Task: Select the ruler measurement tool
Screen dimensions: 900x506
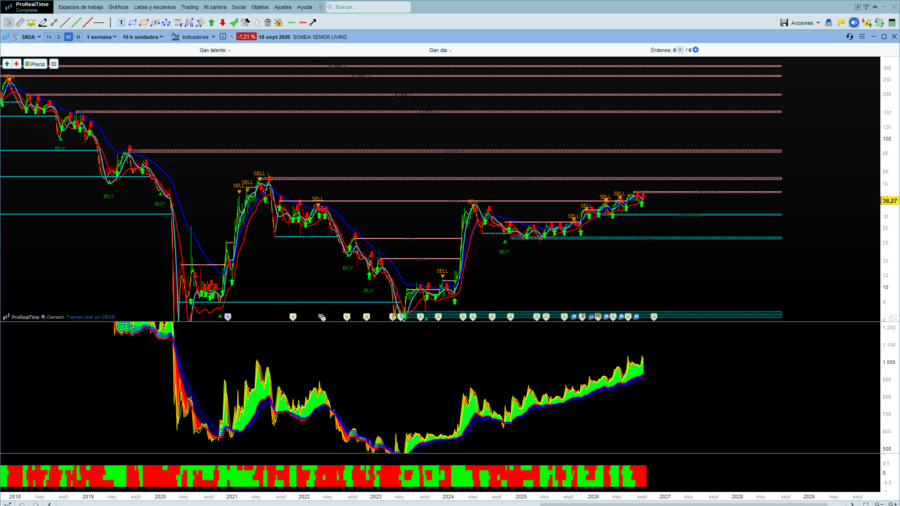Action: [20, 22]
